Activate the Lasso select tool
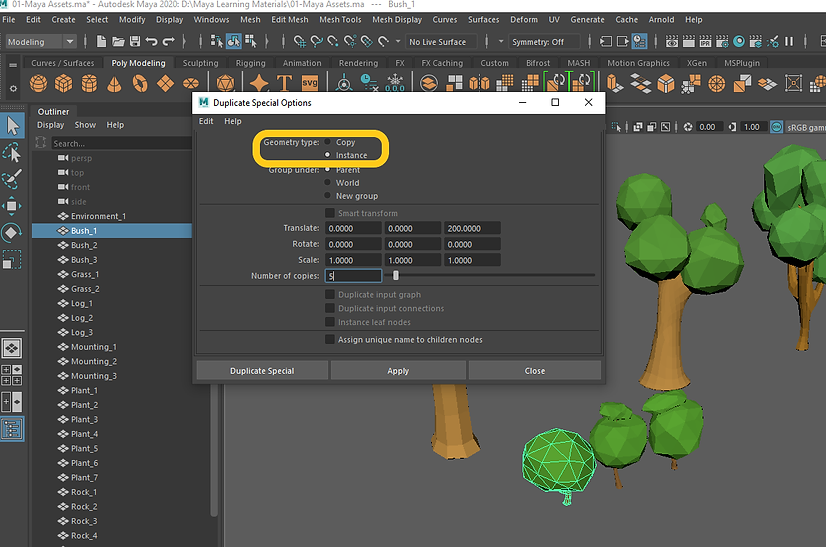 13,153
